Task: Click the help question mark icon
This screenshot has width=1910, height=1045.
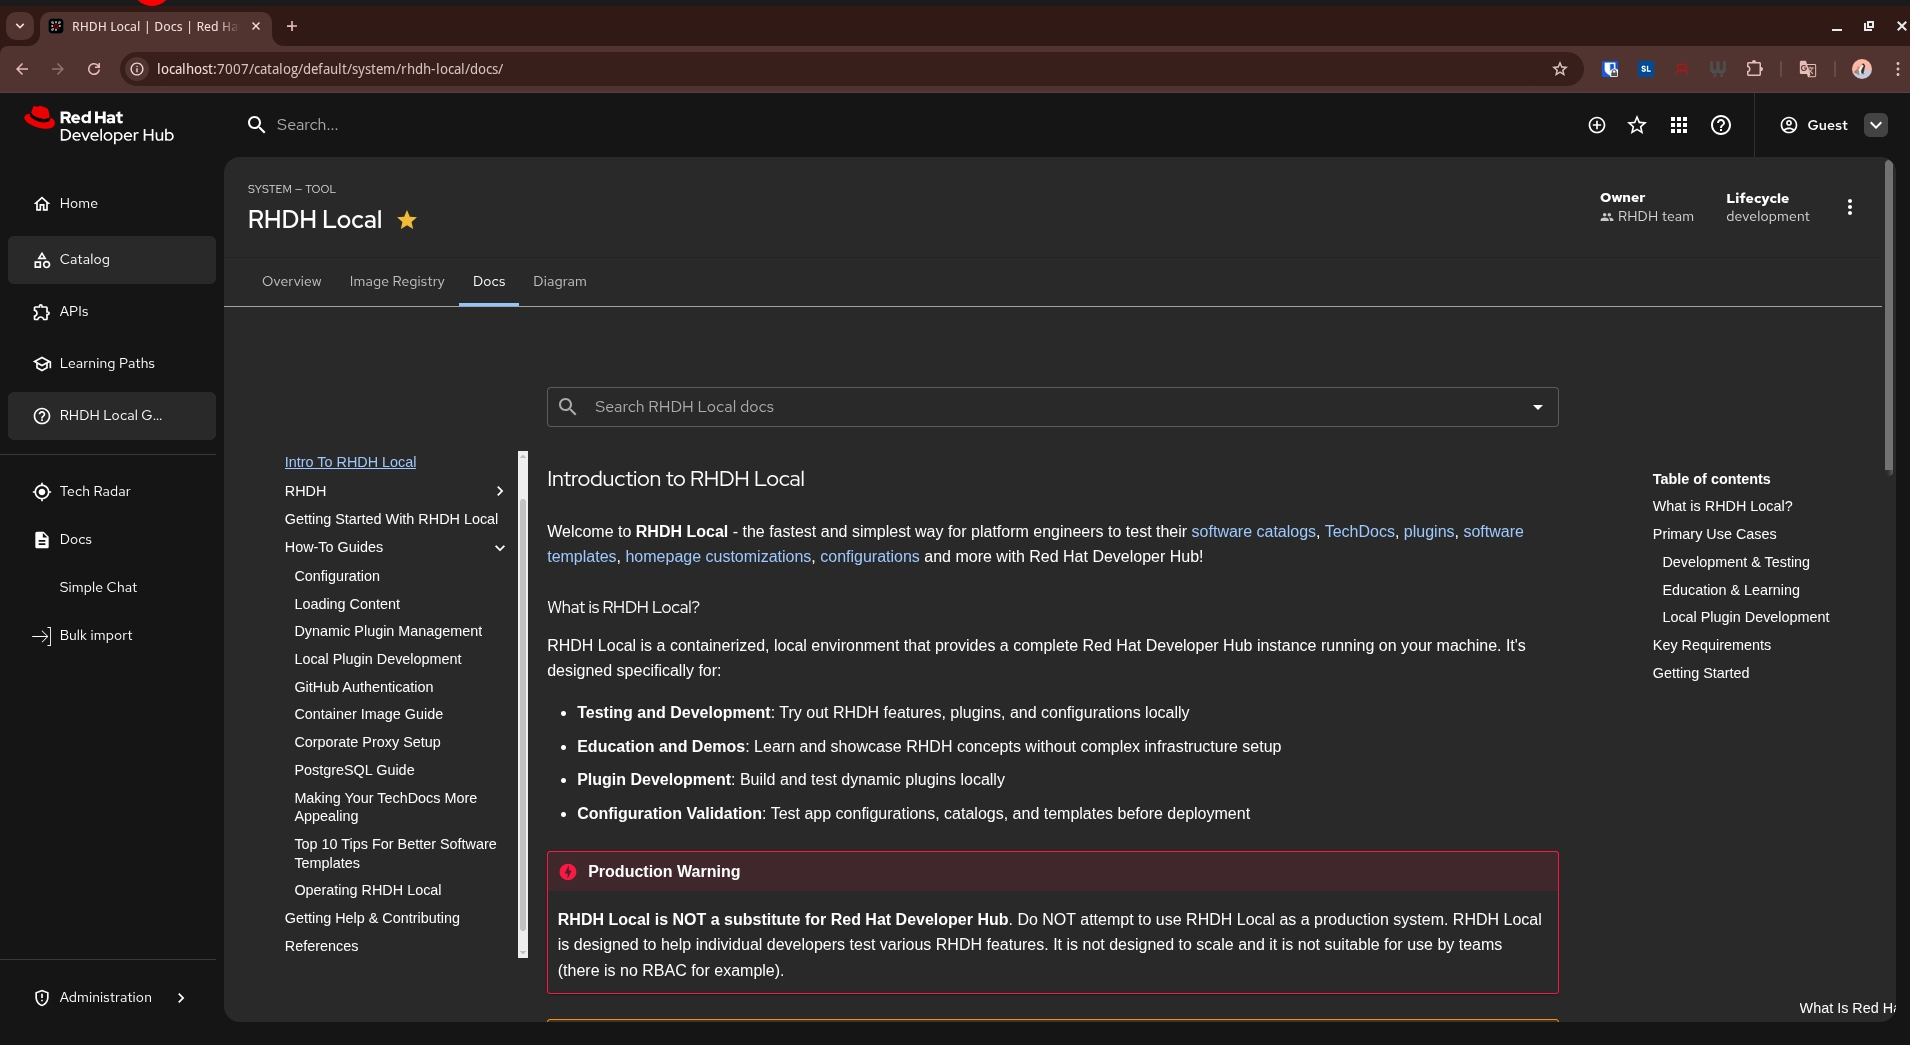Action: click(x=1721, y=125)
